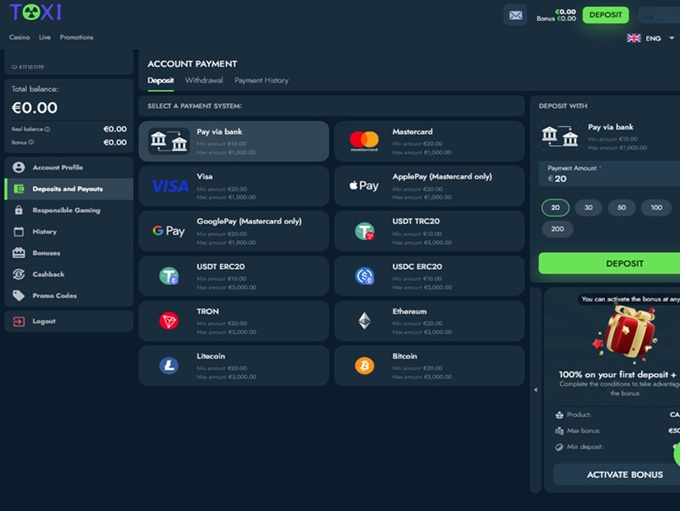Select the GooglePay icon payment option
The height and width of the screenshot is (511, 680).
coord(169,231)
